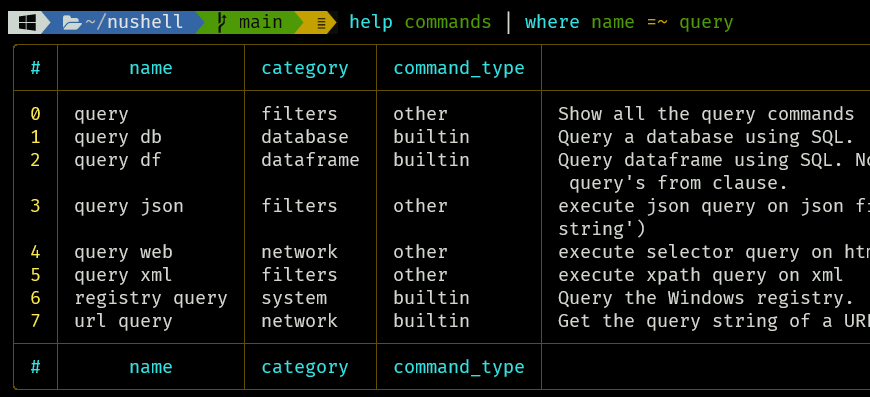Click the registry query name cell
Viewport: 870px width, 397px height.
click(151, 299)
